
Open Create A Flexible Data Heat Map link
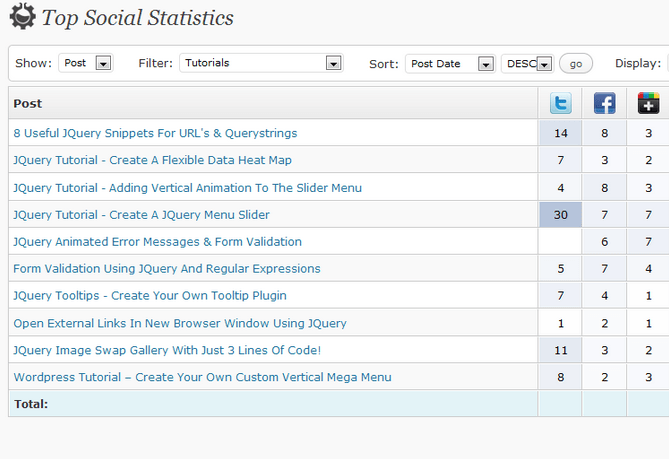pyautogui.click(x=152, y=160)
